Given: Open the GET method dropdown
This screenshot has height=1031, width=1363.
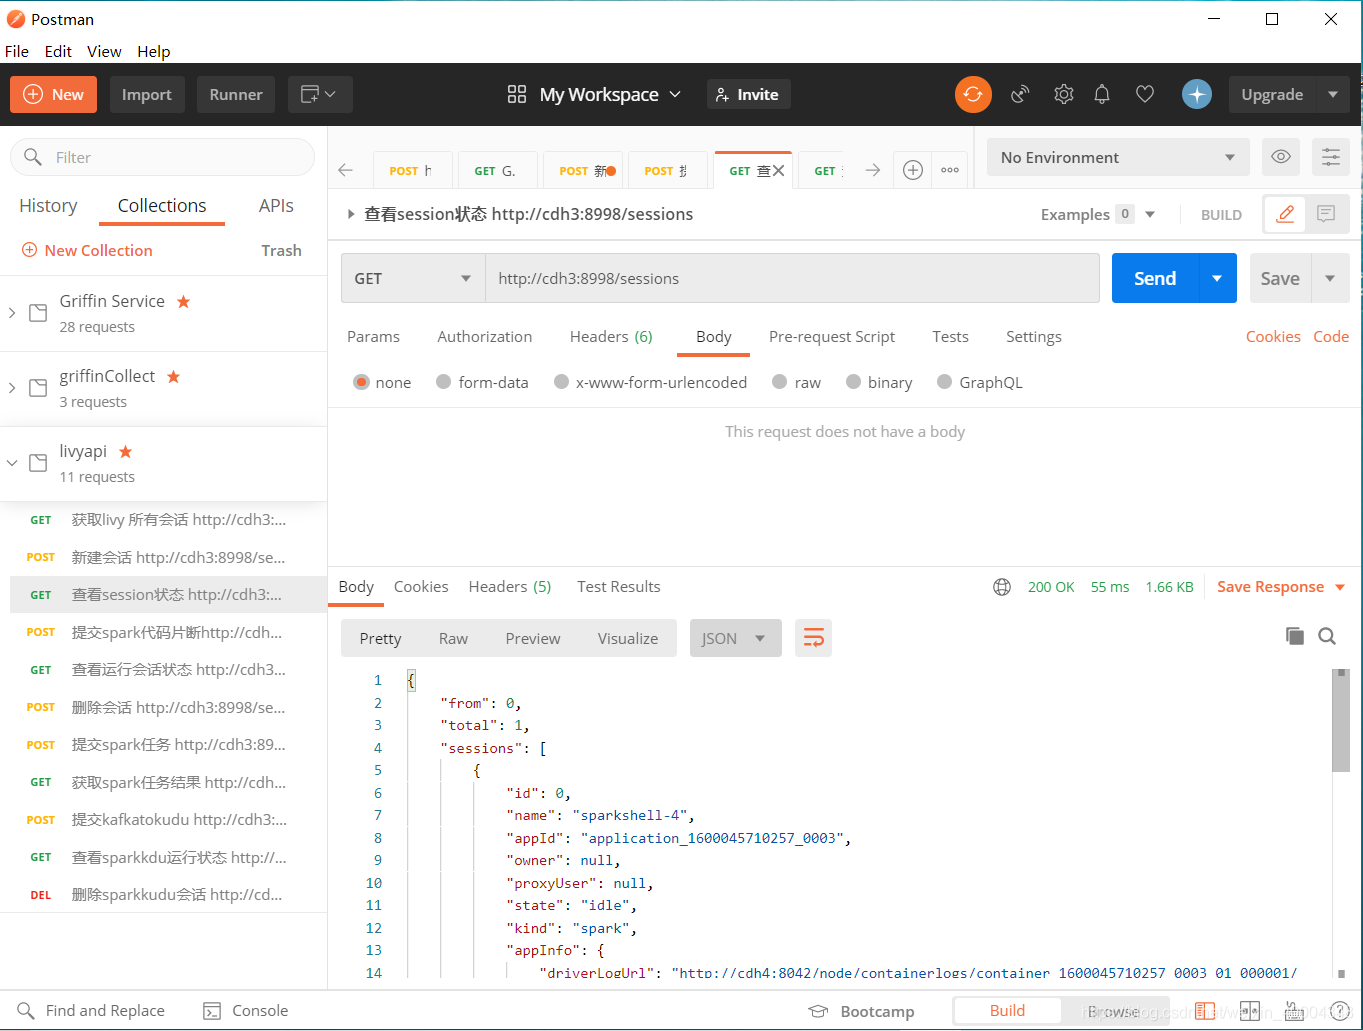Looking at the screenshot, I should click(413, 278).
